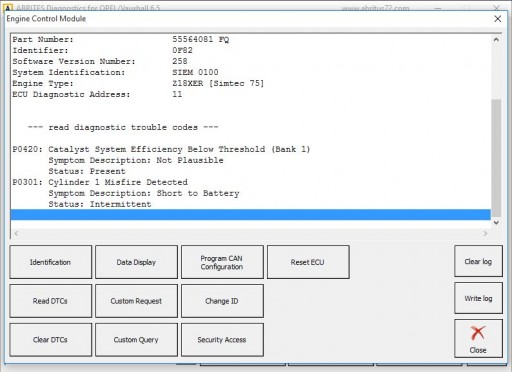Click the log scroll up arrow
Screen dimensions: 512x372
click(496, 39)
